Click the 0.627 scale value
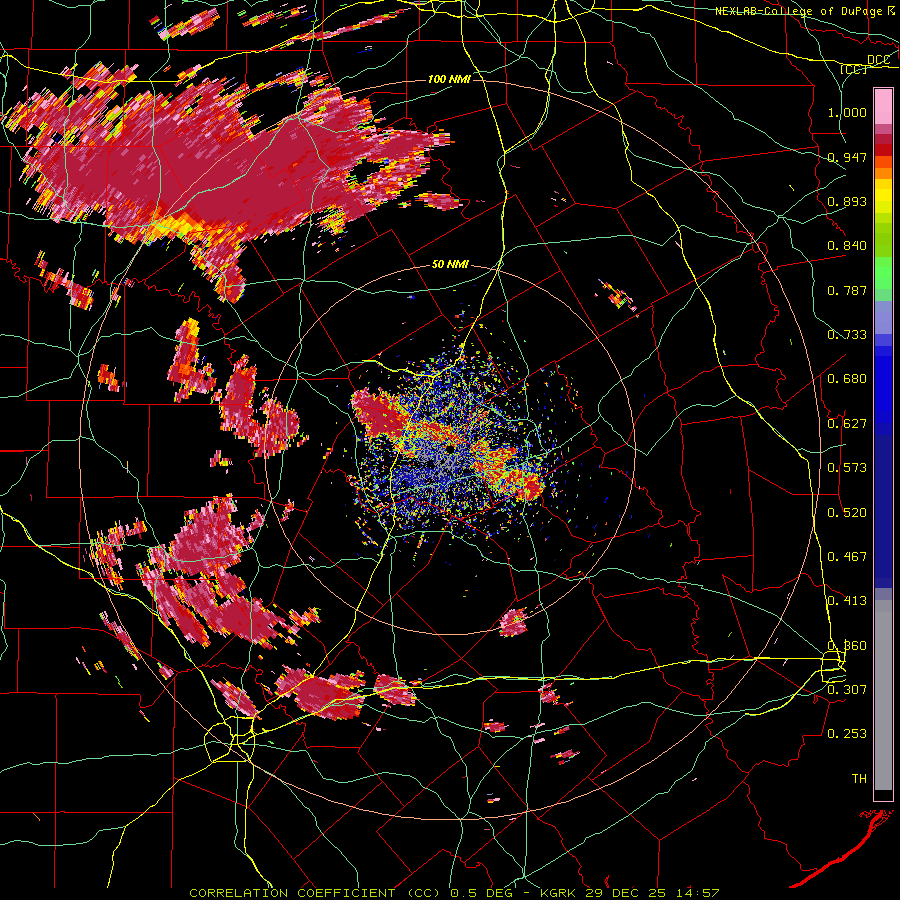This screenshot has width=900, height=900. point(847,424)
